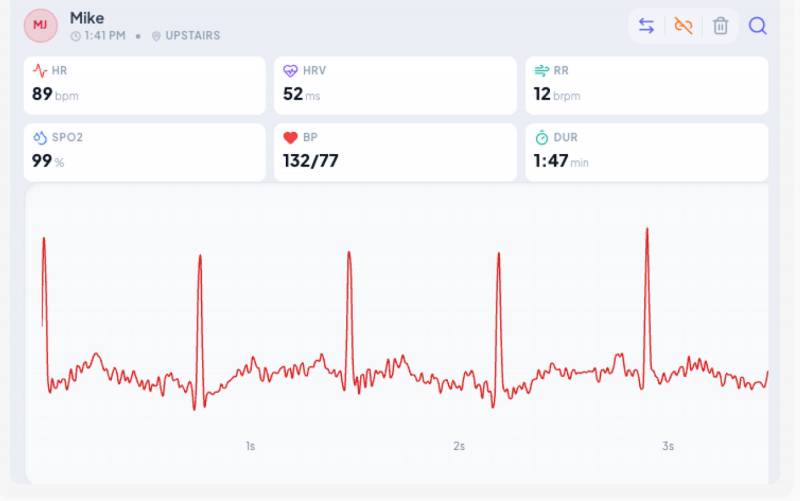Select the BP 132/77 reading
This screenshot has width=800, height=501.
(311, 161)
